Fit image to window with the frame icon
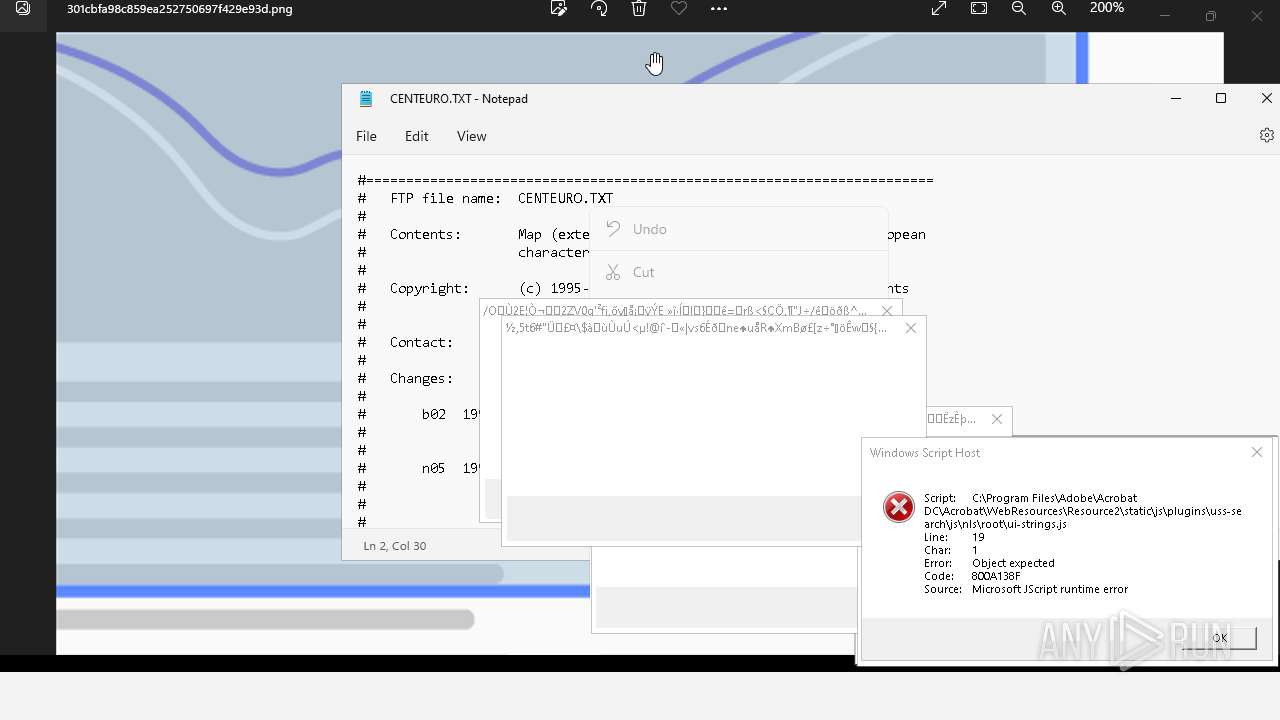The height and width of the screenshot is (720, 1280). tap(979, 8)
